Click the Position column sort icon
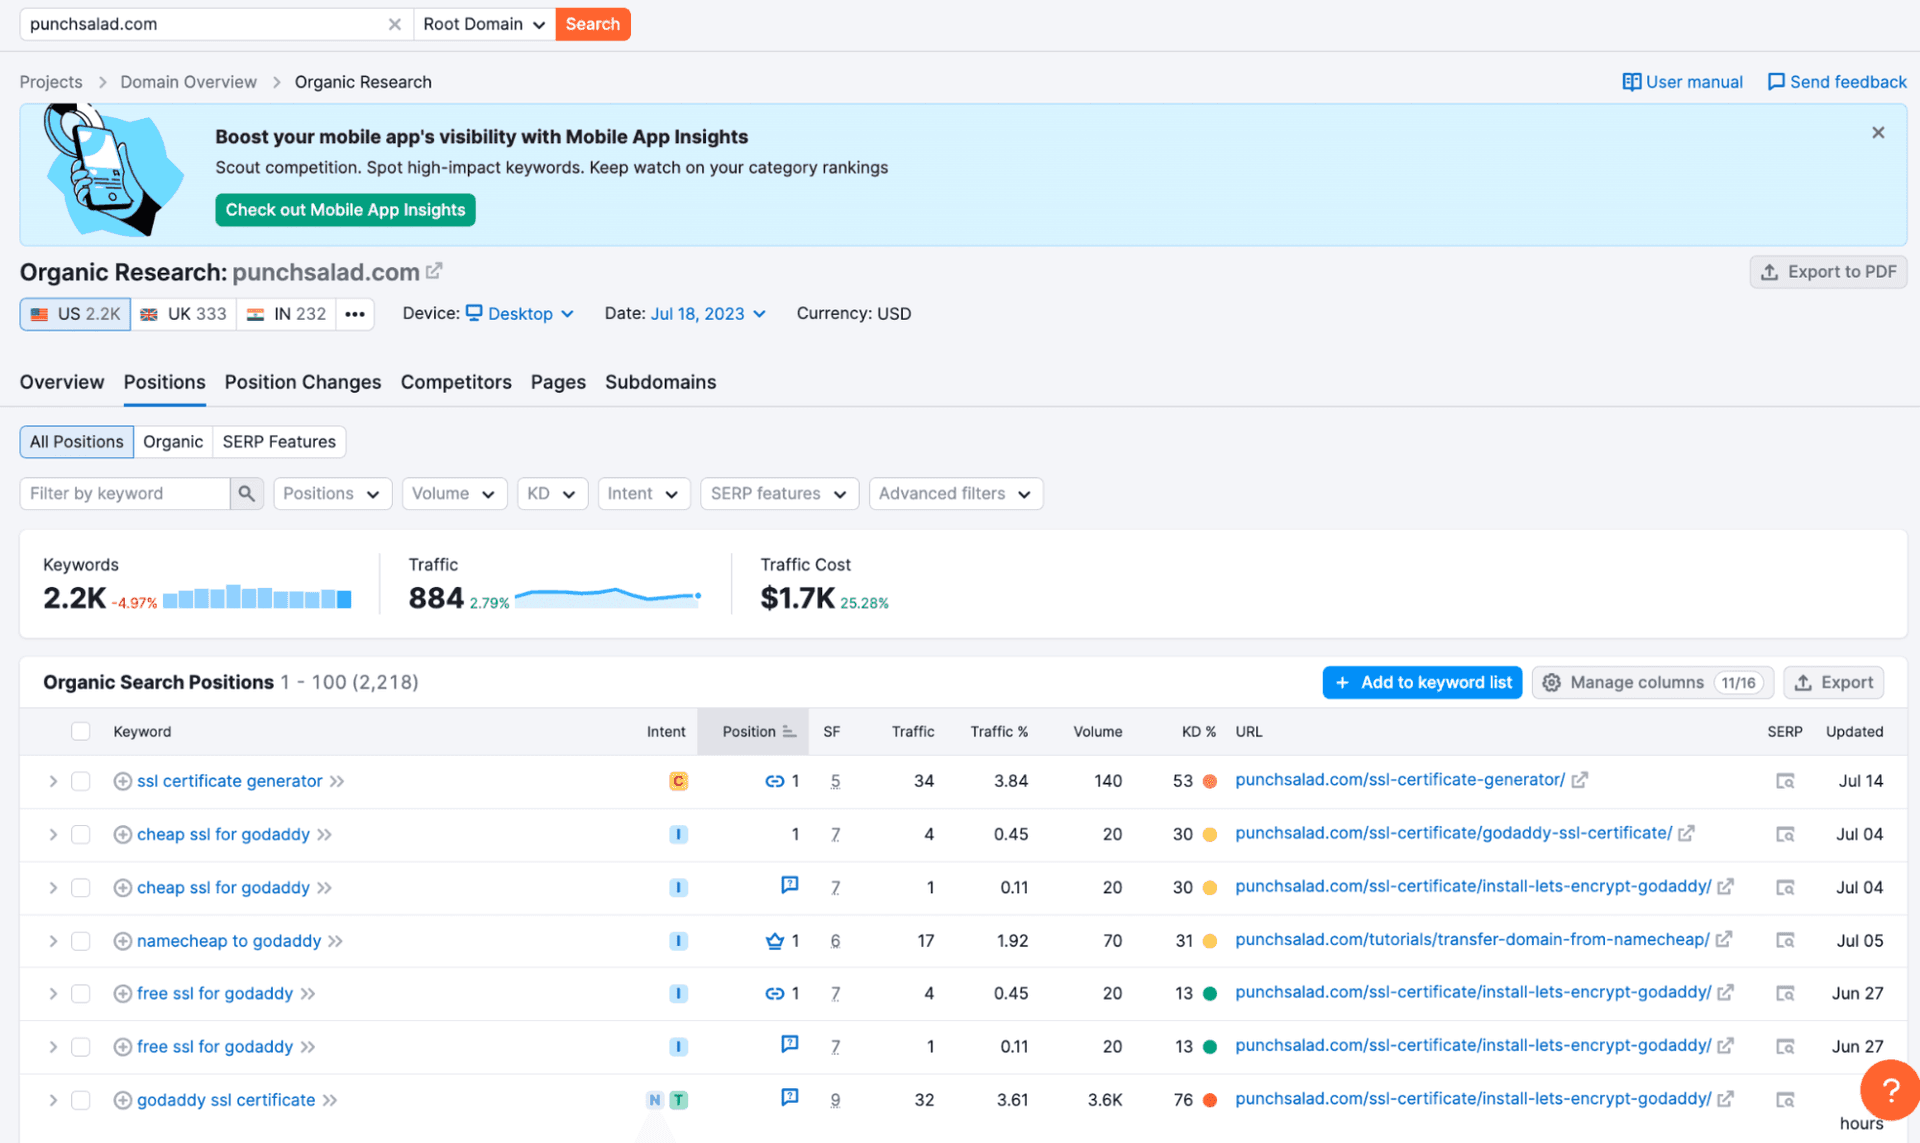 pos(789,732)
